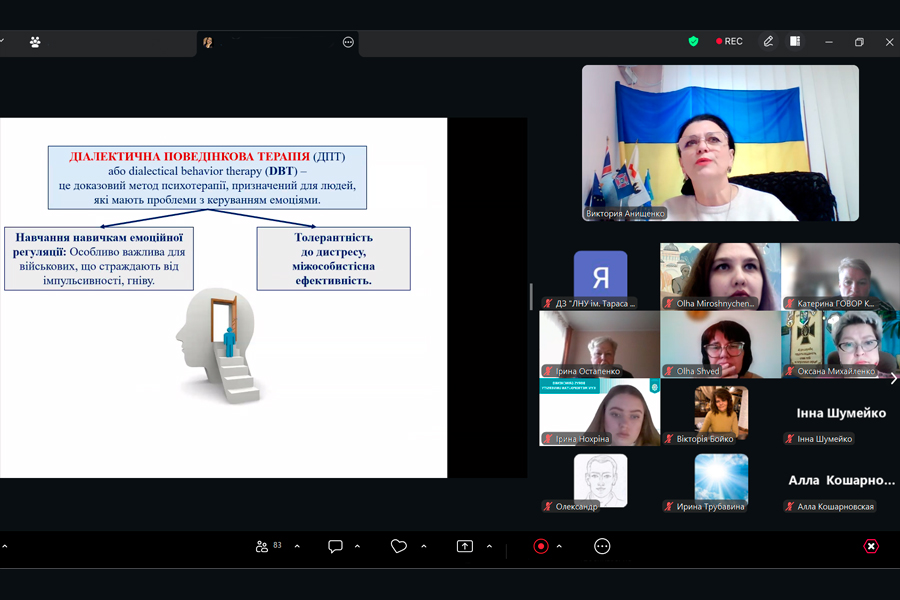Click the Толерантність до дистресу box
Viewport: 900px width, 600px height.
coord(333,258)
